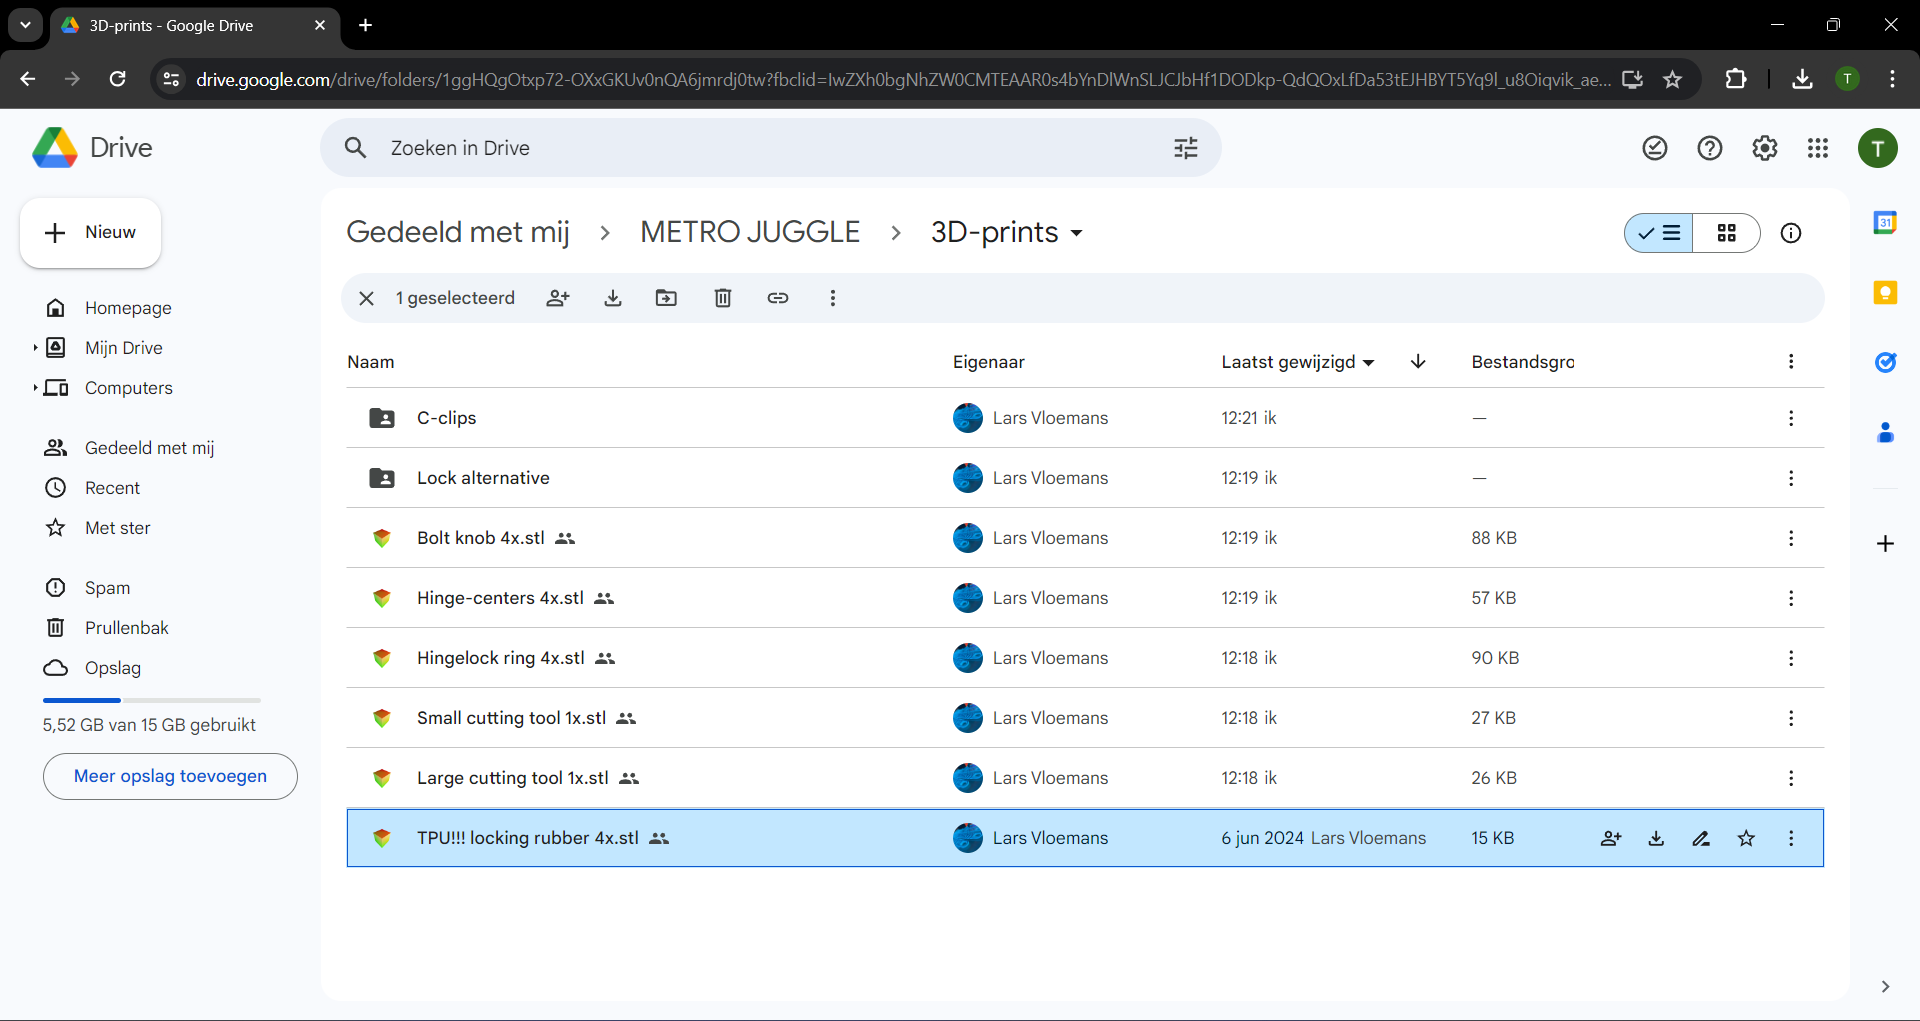Click the Nieuw button
Screen dimensions: 1920x1021
(x=90, y=233)
